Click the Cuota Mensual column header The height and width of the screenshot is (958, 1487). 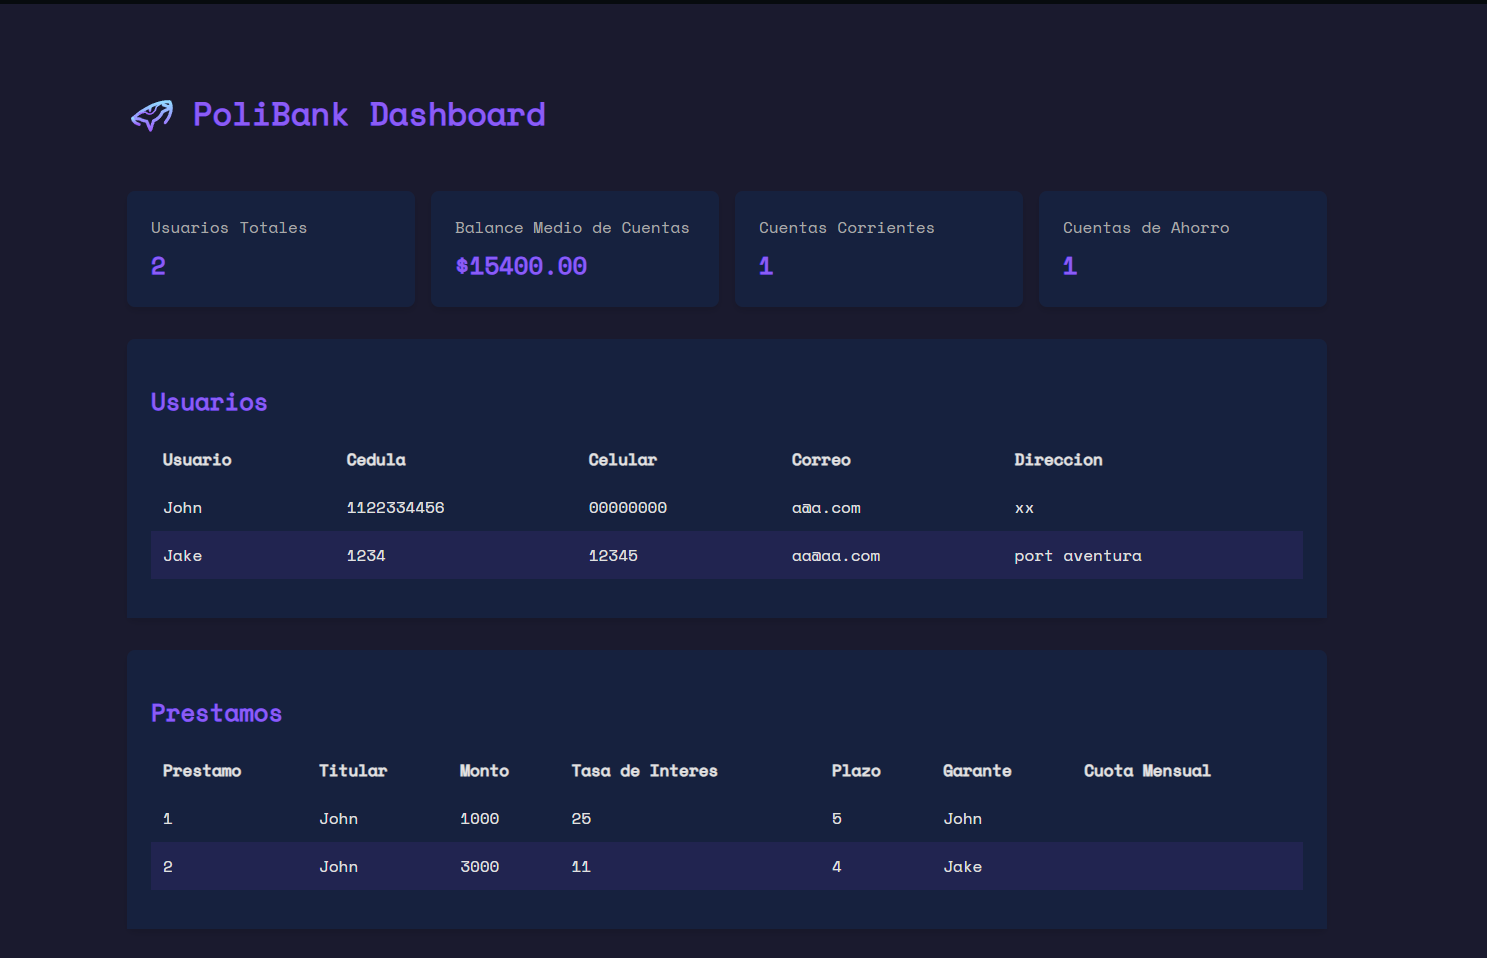[1147, 770]
